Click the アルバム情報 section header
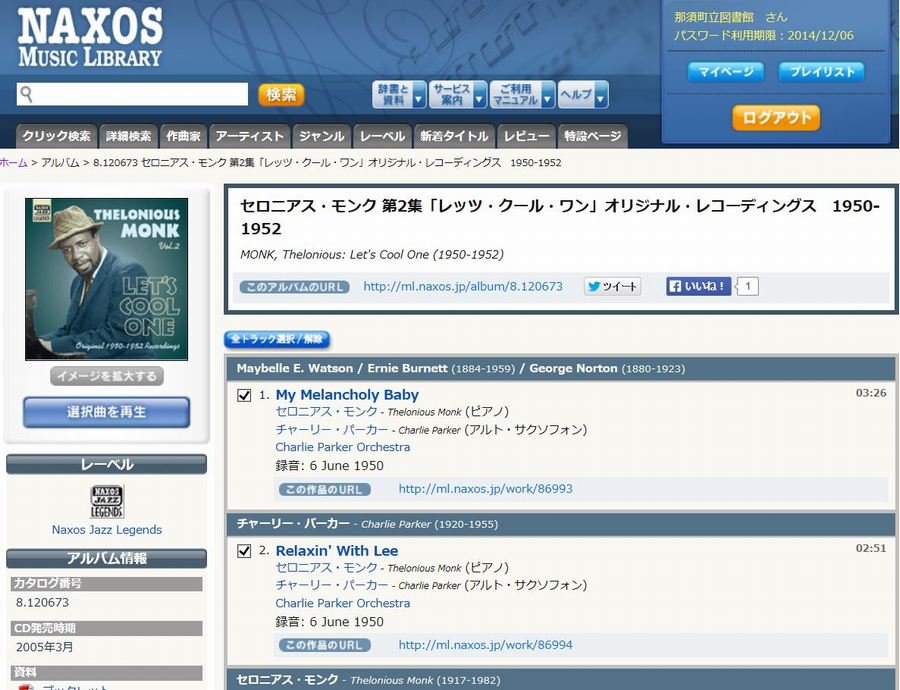Viewport: 900px width, 690px height. click(x=107, y=559)
